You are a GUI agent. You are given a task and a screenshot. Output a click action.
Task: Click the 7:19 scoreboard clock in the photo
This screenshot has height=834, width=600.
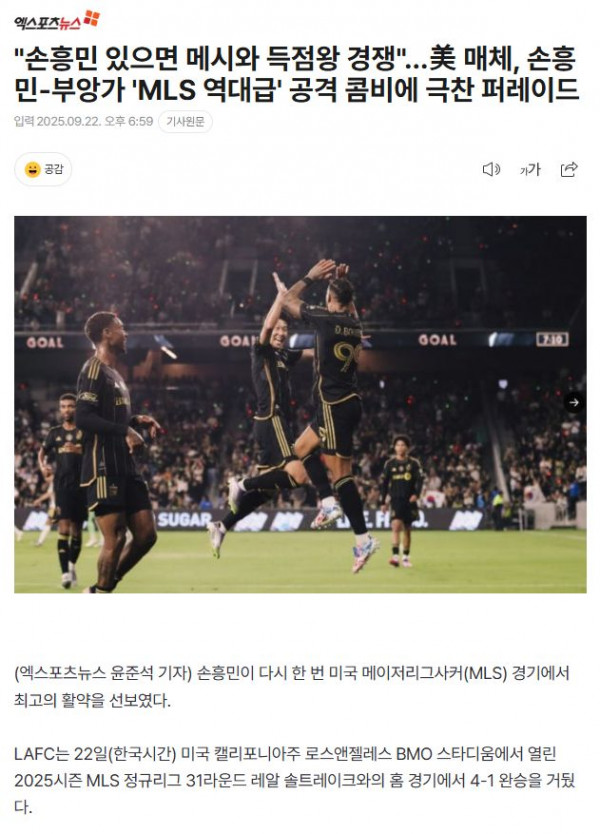[552, 339]
